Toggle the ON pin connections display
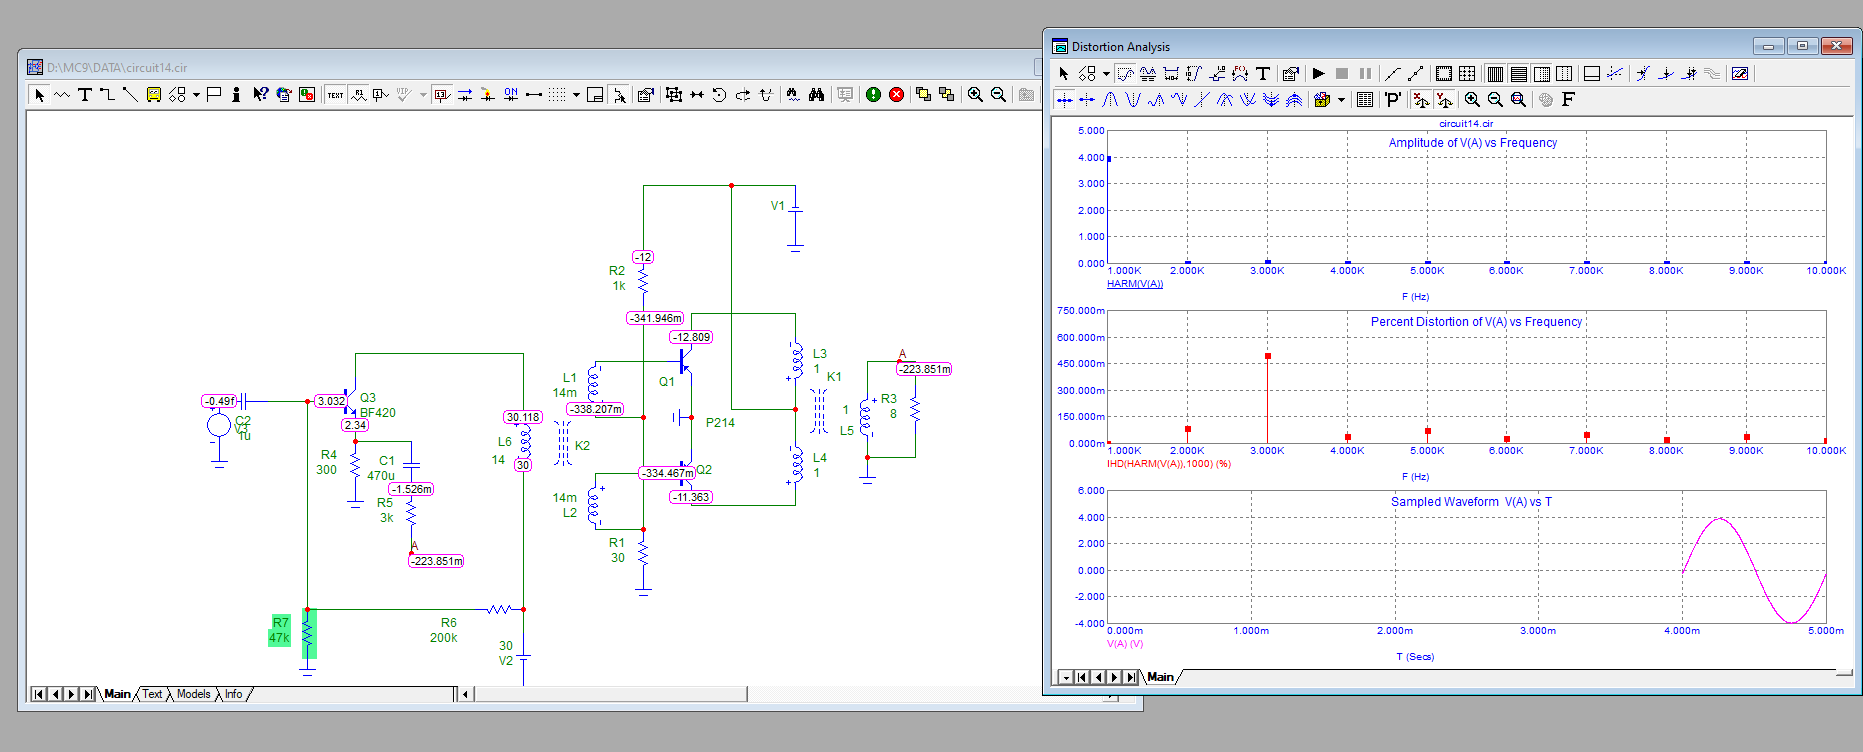Image resolution: width=1863 pixels, height=752 pixels. click(511, 95)
